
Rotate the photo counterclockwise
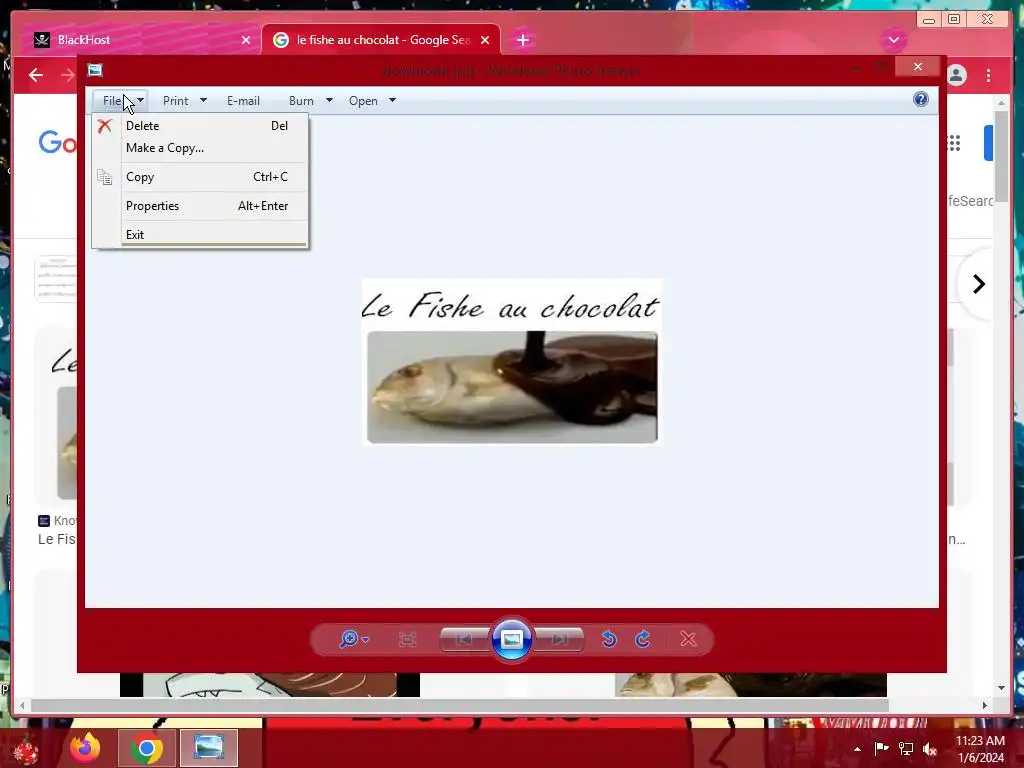[x=609, y=639]
